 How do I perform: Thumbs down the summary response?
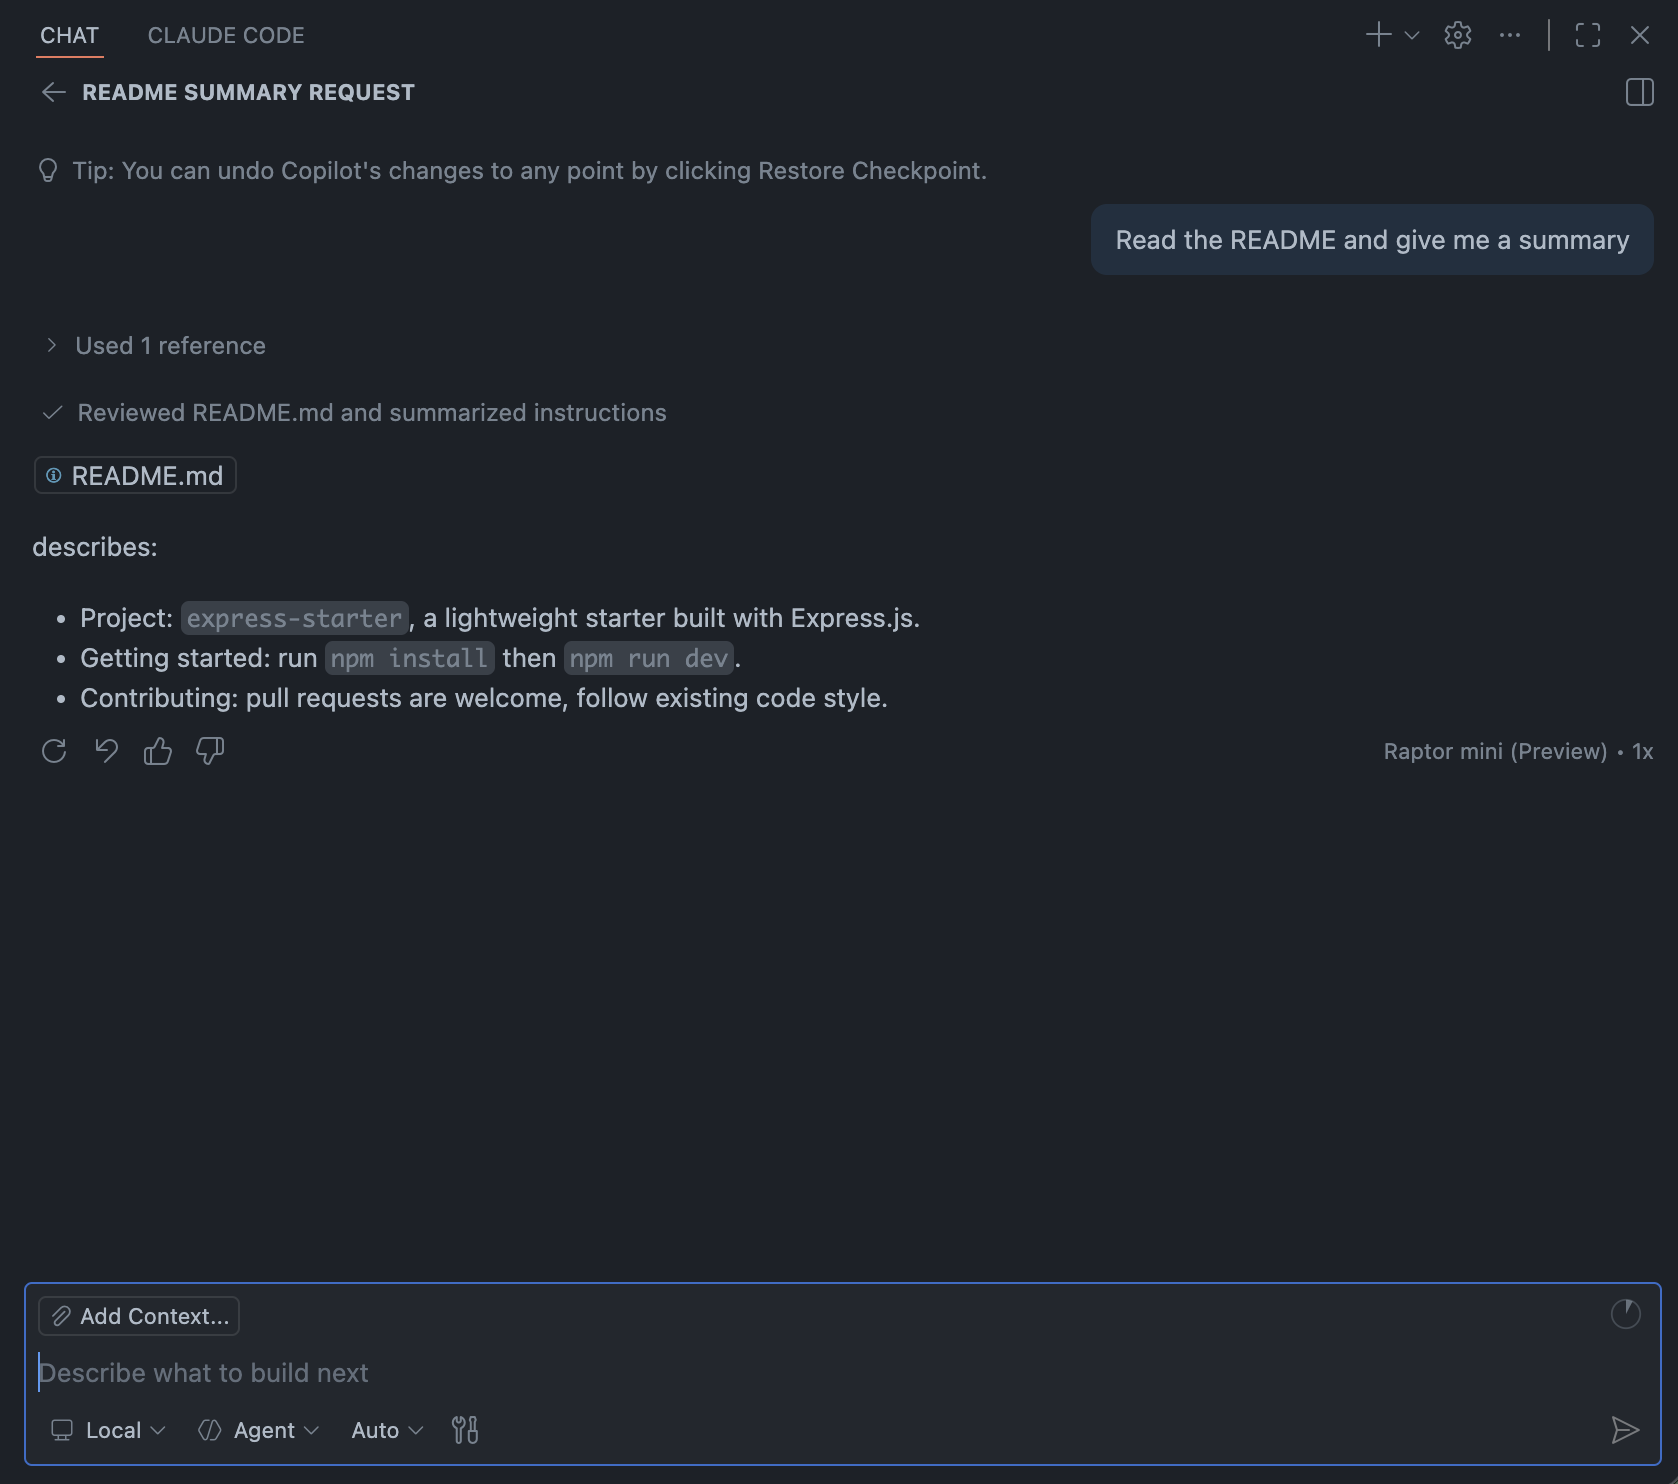[210, 751]
